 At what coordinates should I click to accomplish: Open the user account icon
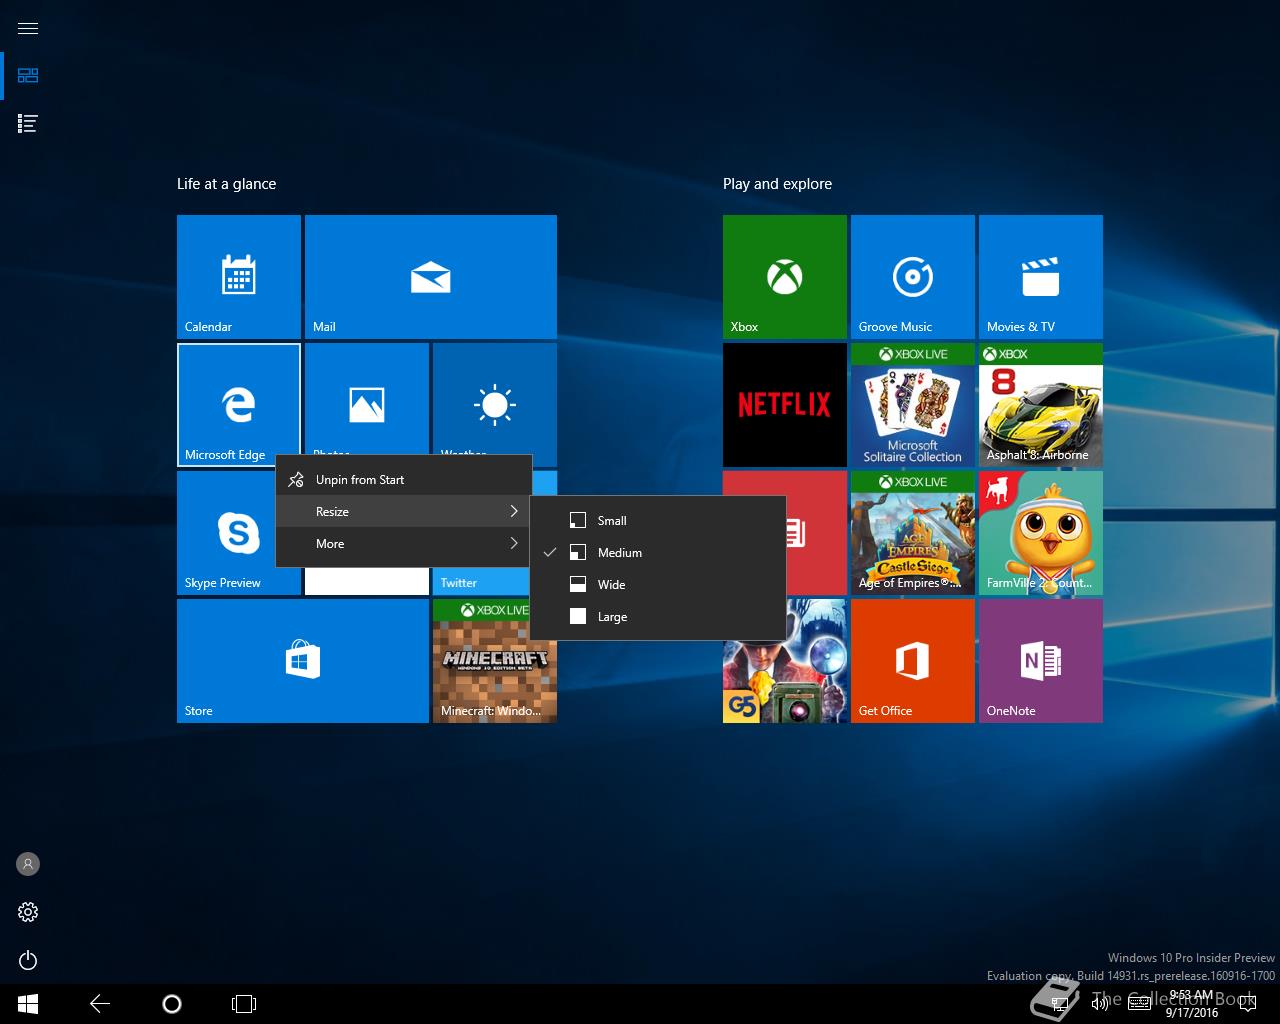coord(28,864)
